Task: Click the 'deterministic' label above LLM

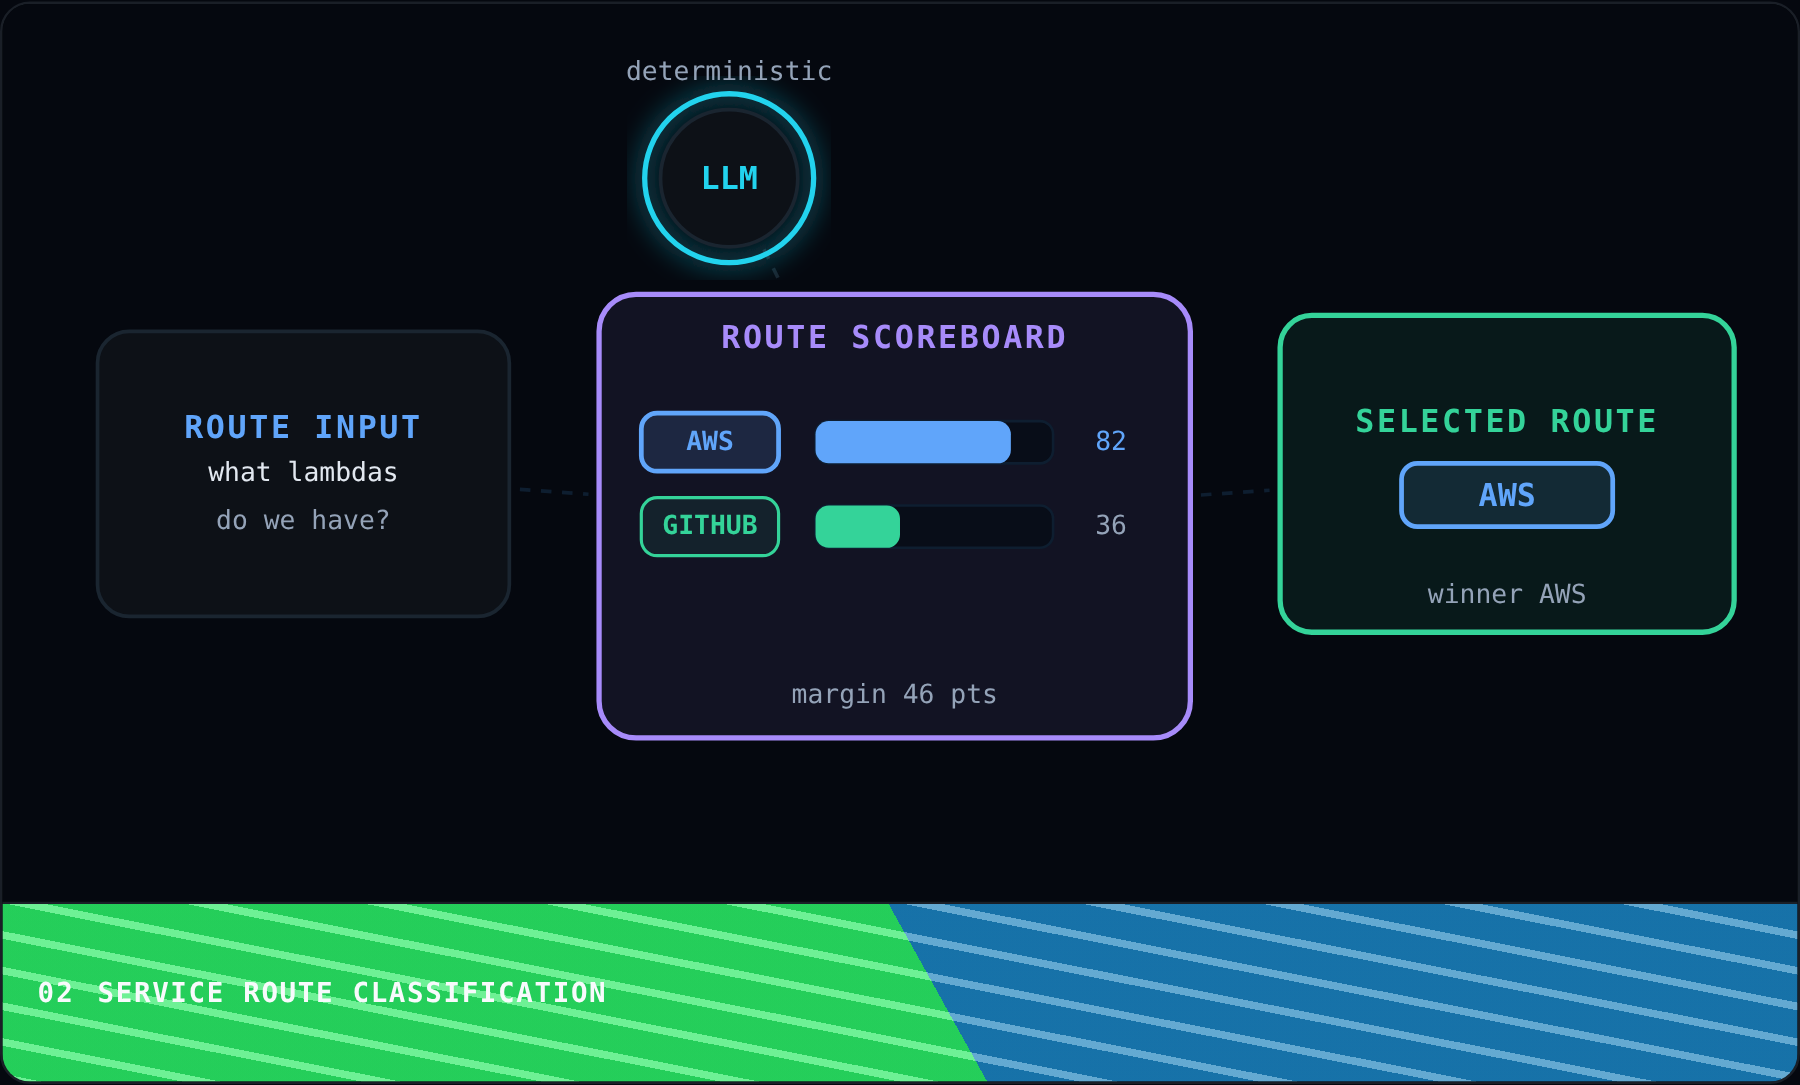Action: (729, 71)
